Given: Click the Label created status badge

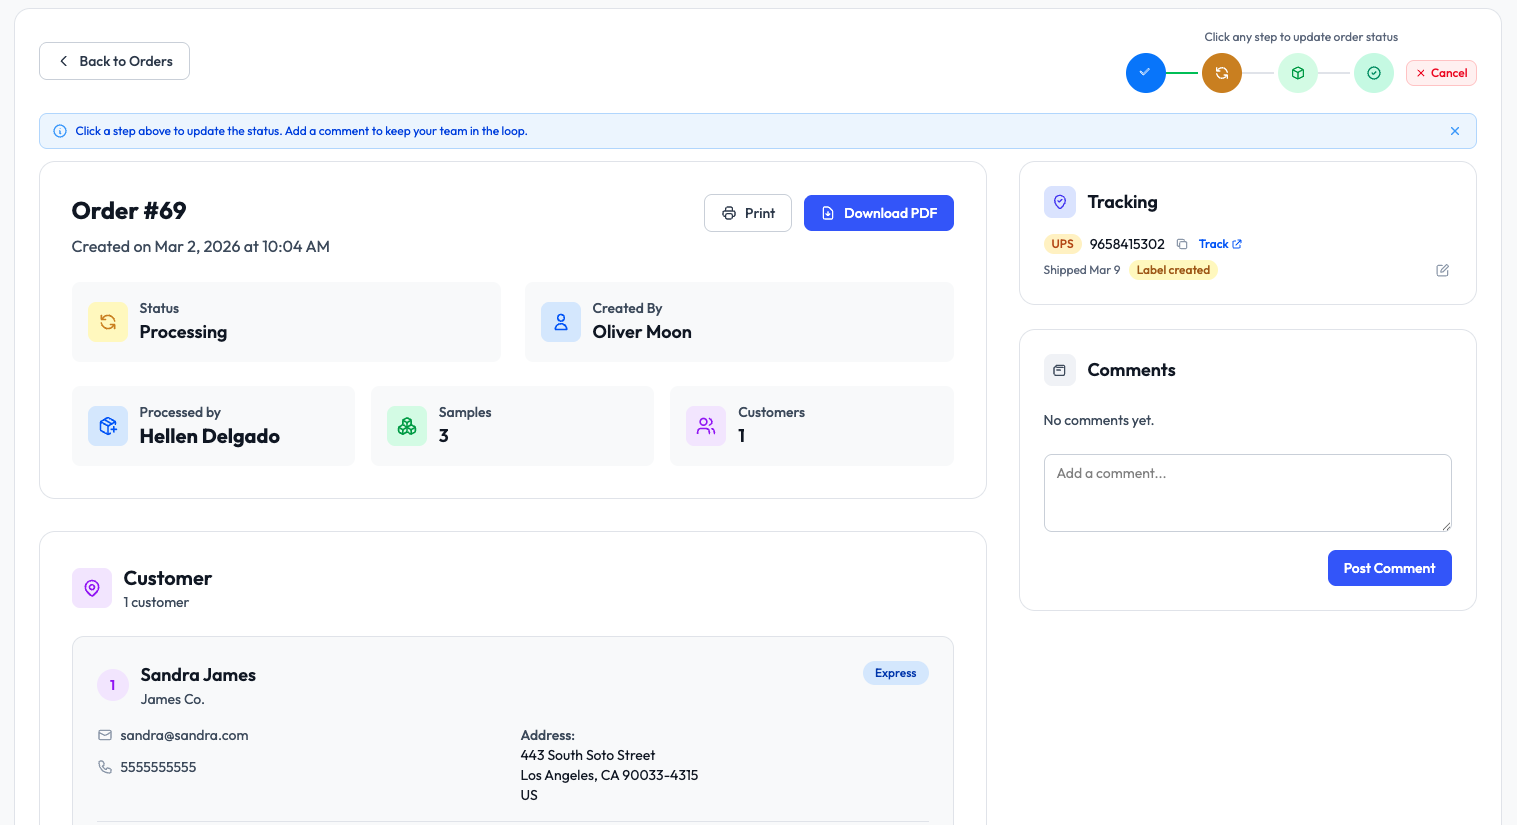Looking at the screenshot, I should [1172, 270].
